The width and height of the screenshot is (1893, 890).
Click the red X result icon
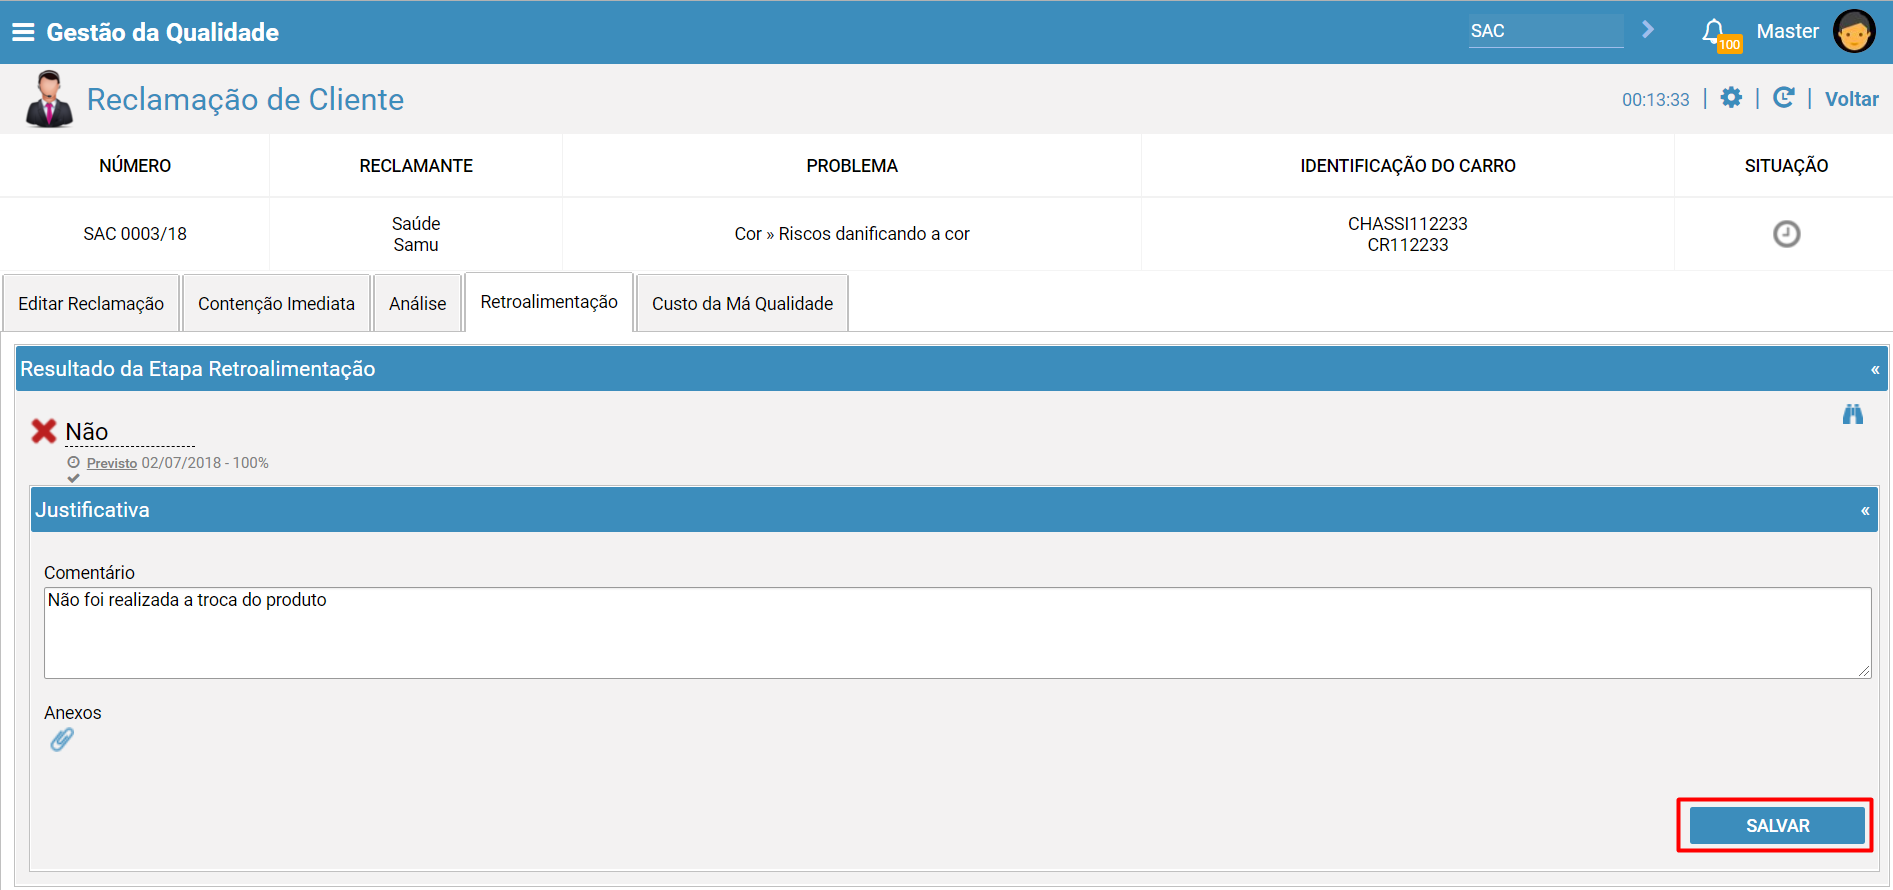pyautogui.click(x=44, y=431)
